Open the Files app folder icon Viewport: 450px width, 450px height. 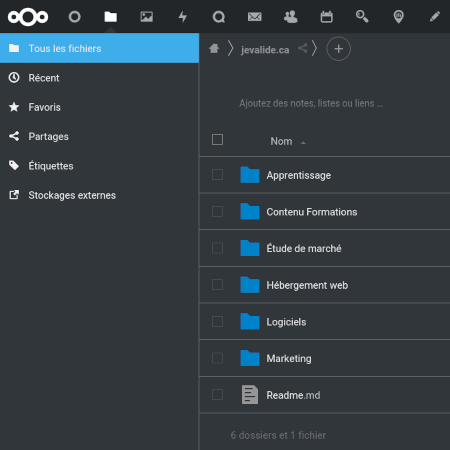[110, 17]
